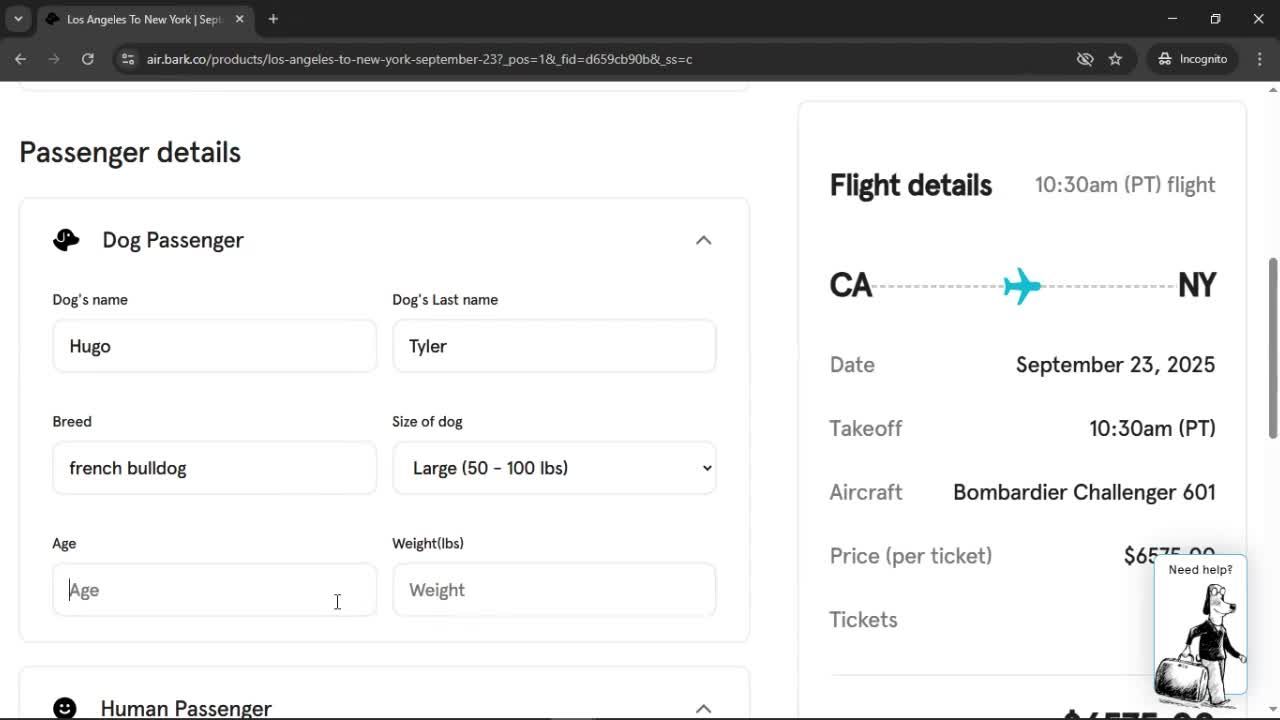Viewport: 1280px width, 720px height.
Task: Click the Human Passenger section title
Action: (x=186, y=708)
